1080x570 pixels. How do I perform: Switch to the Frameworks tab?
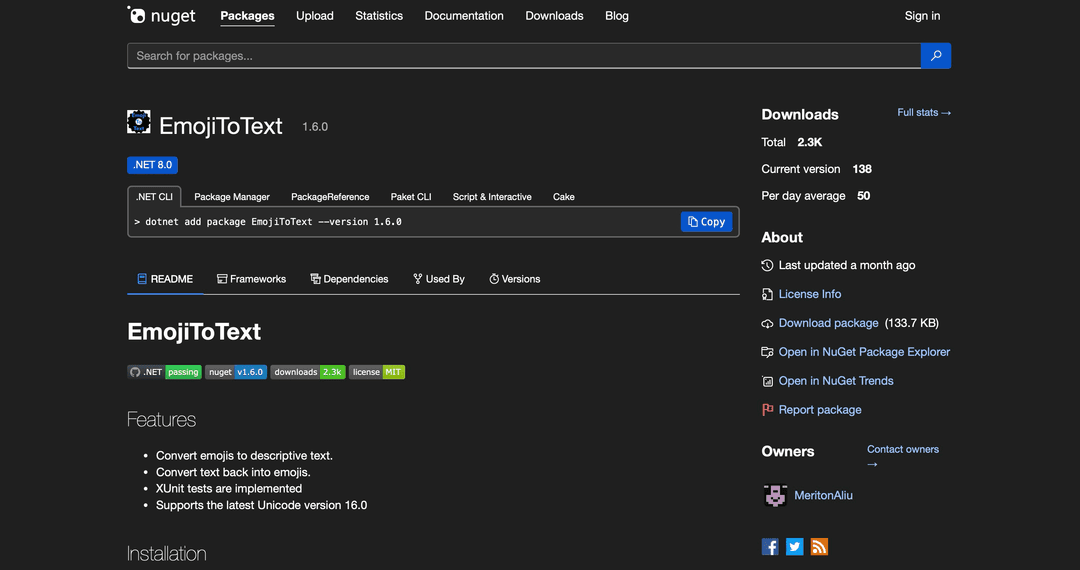pos(251,279)
